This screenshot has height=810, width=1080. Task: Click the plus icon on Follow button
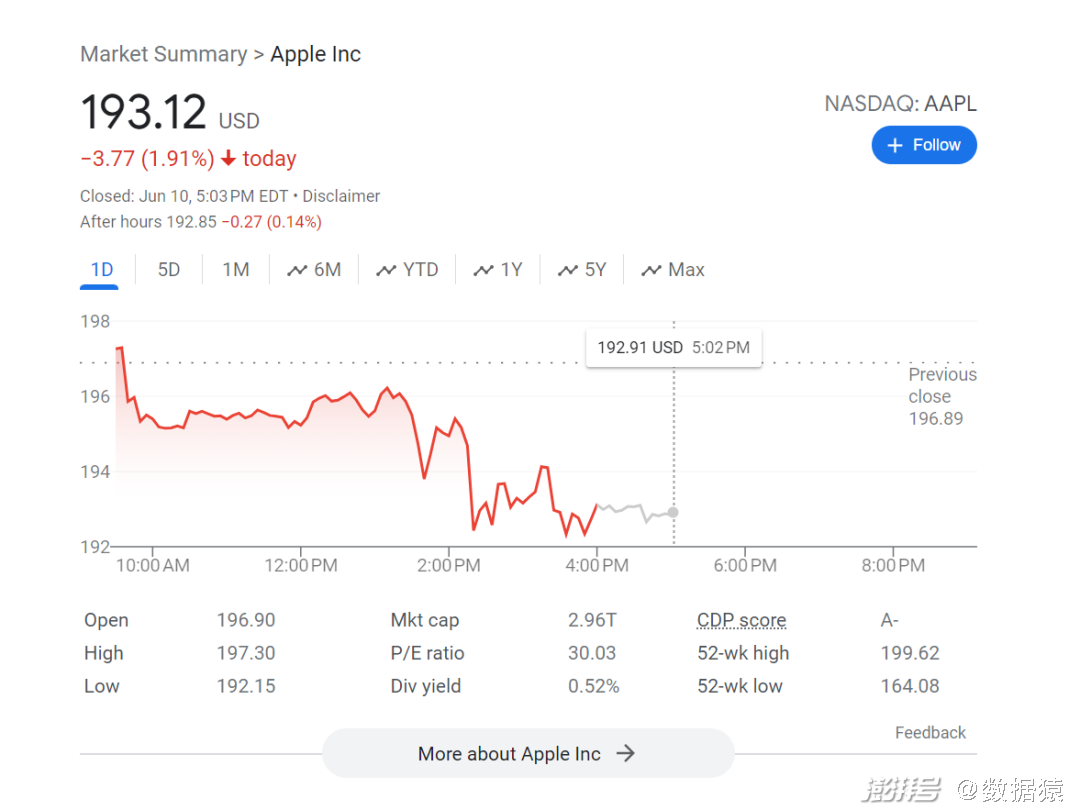pyautogui.click(x=895, y=146)
